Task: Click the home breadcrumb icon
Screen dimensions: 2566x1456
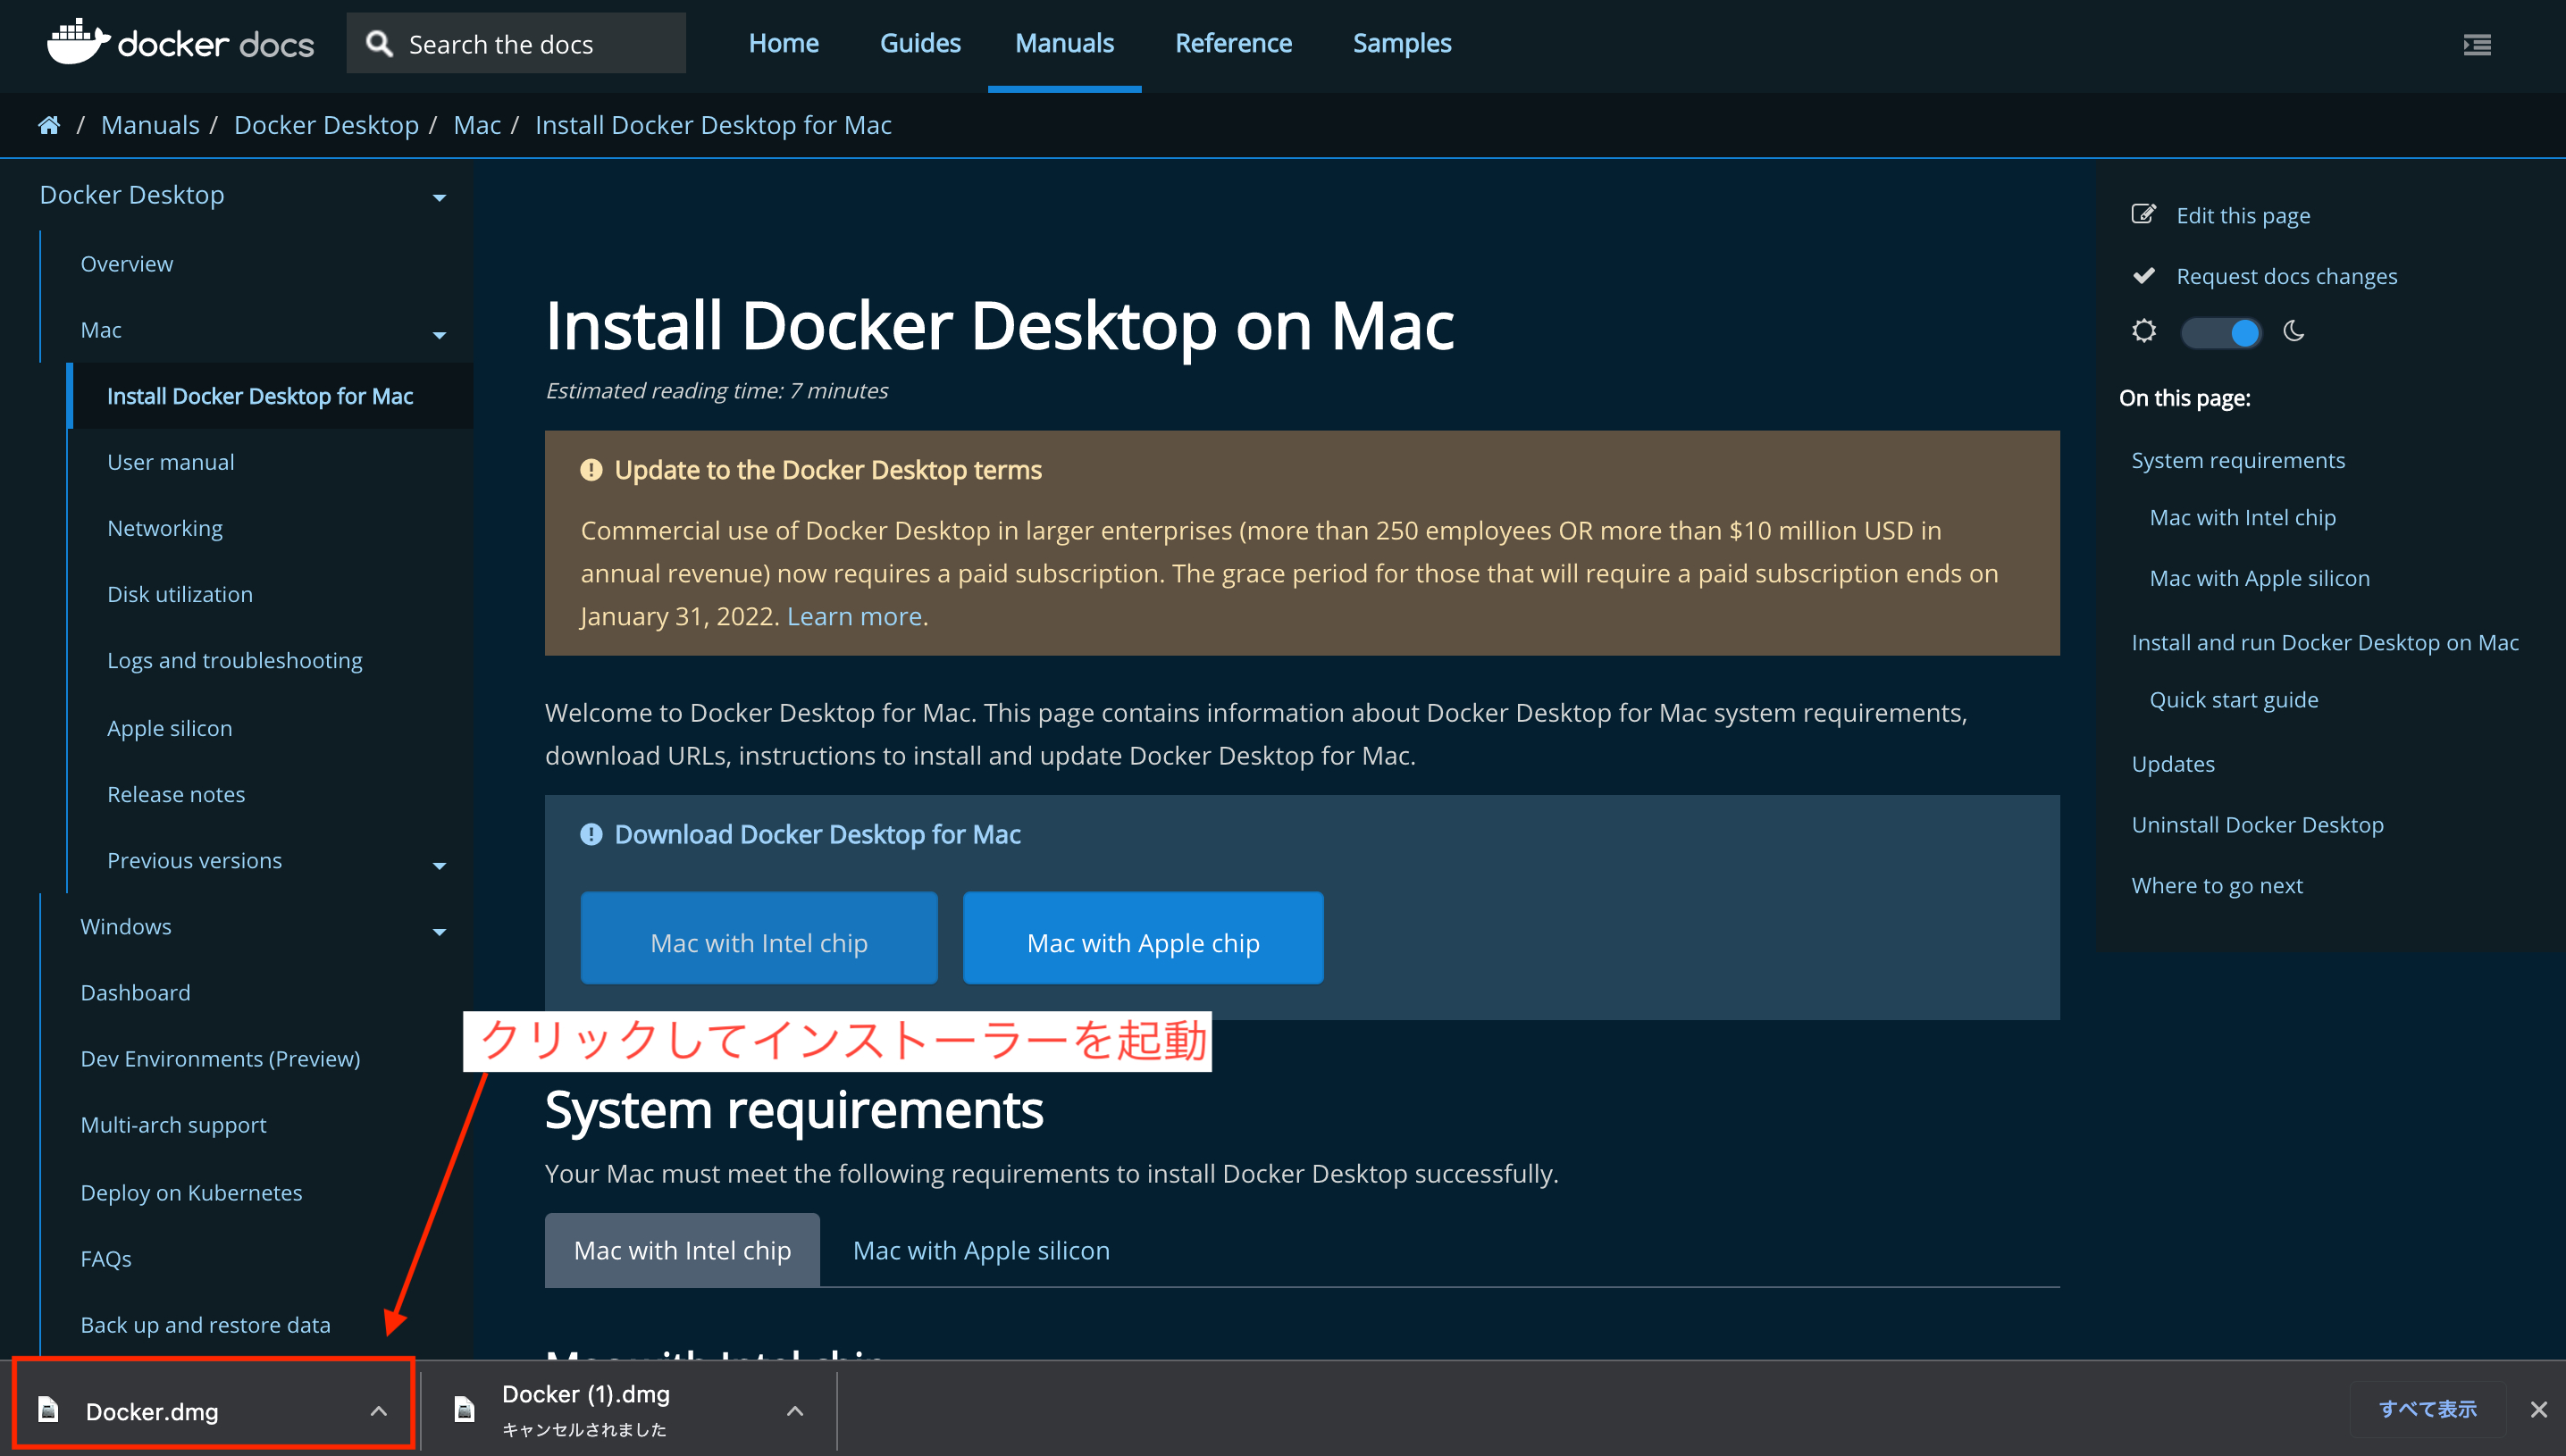Action: [x=49, y=125]
